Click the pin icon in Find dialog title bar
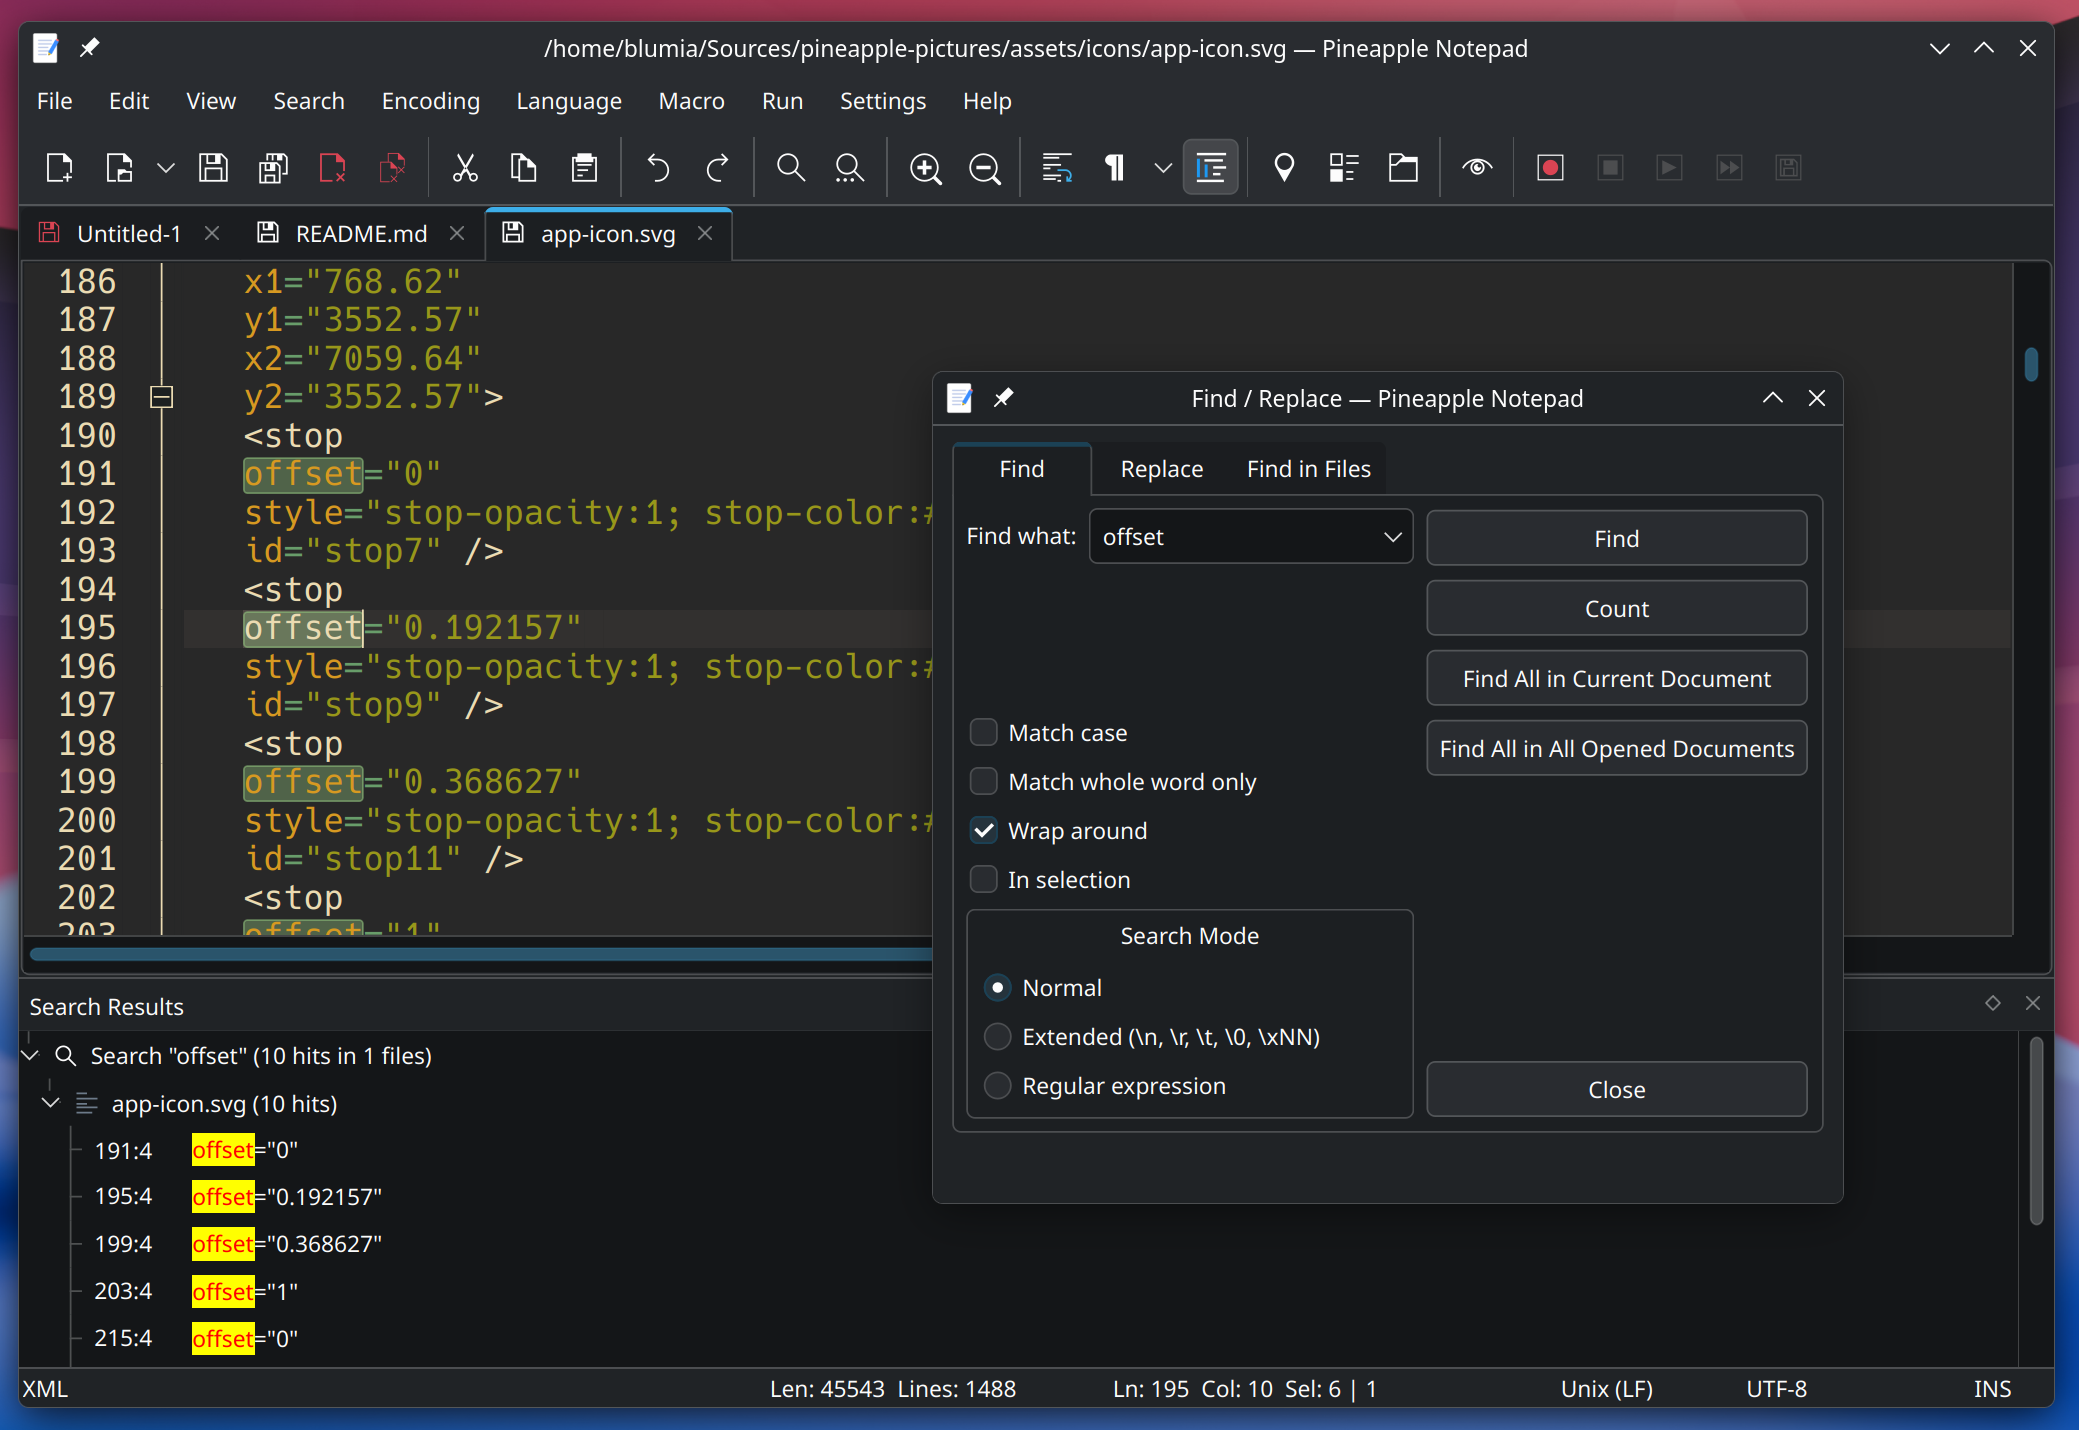The image size is (2079, 1430). coord(1004,398)
